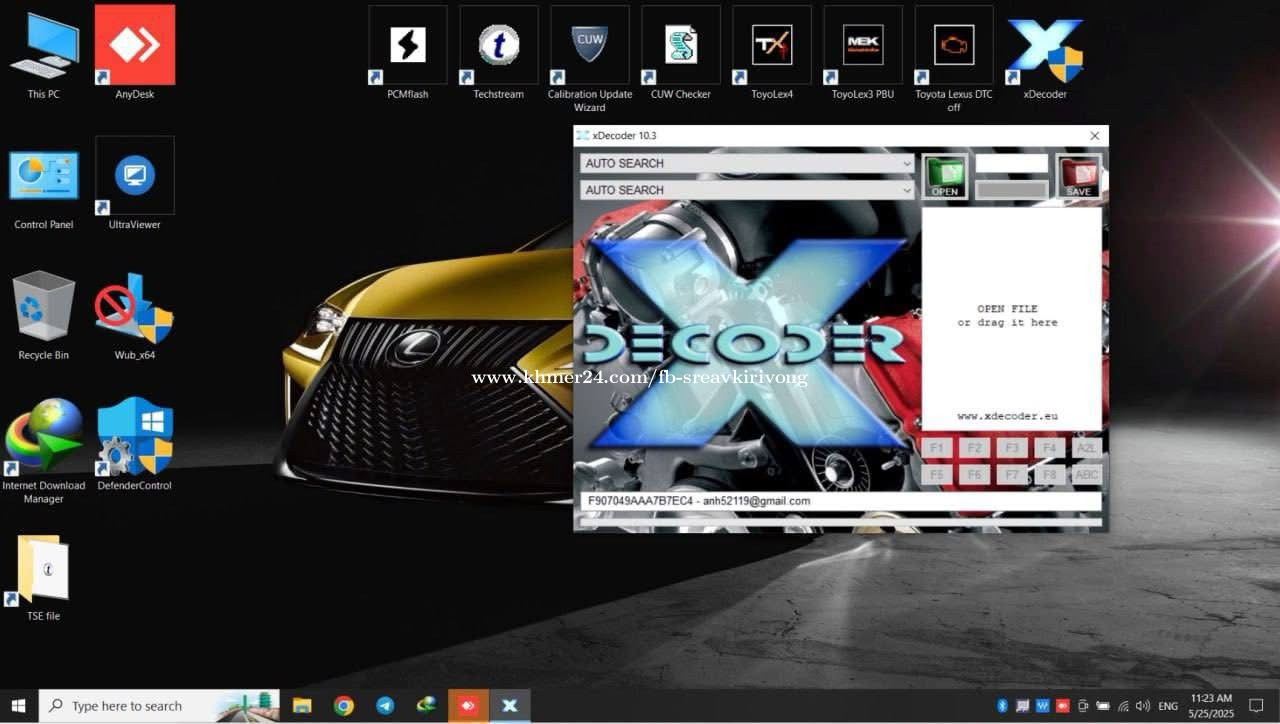
Task: Click the gray field below the white box
Action: [x=1011, y=190]
